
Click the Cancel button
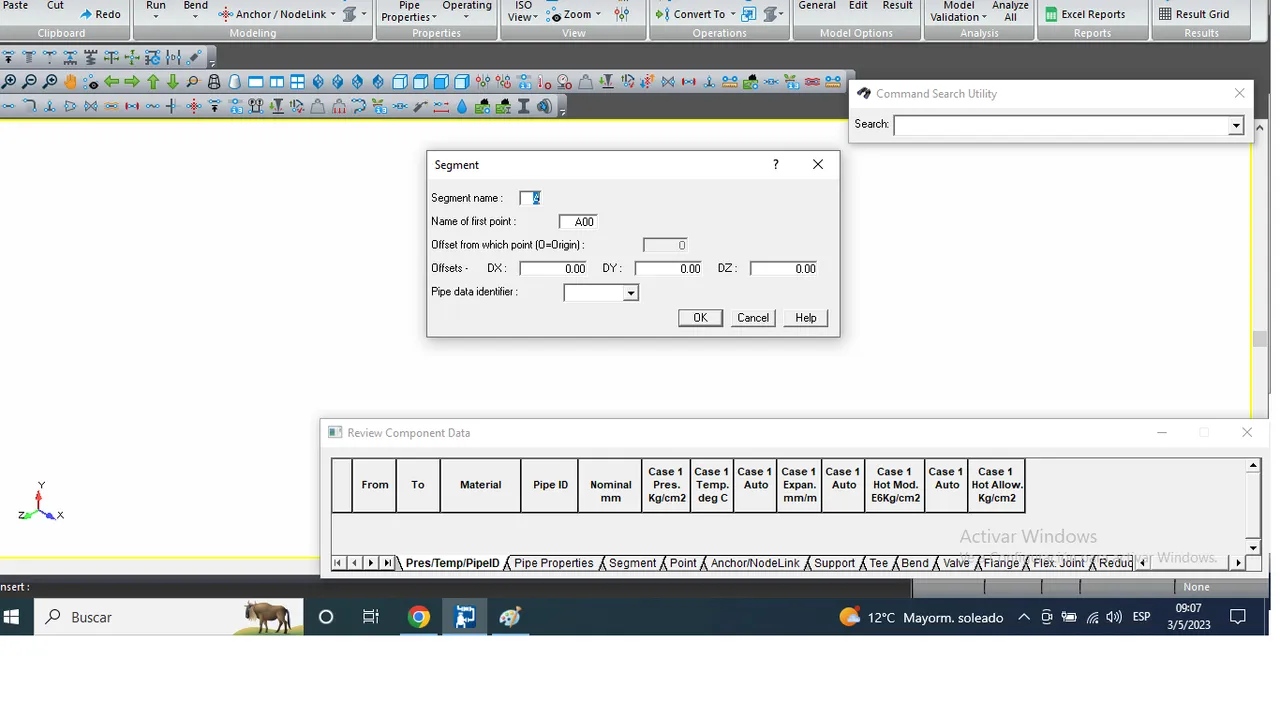pos(753,318)
